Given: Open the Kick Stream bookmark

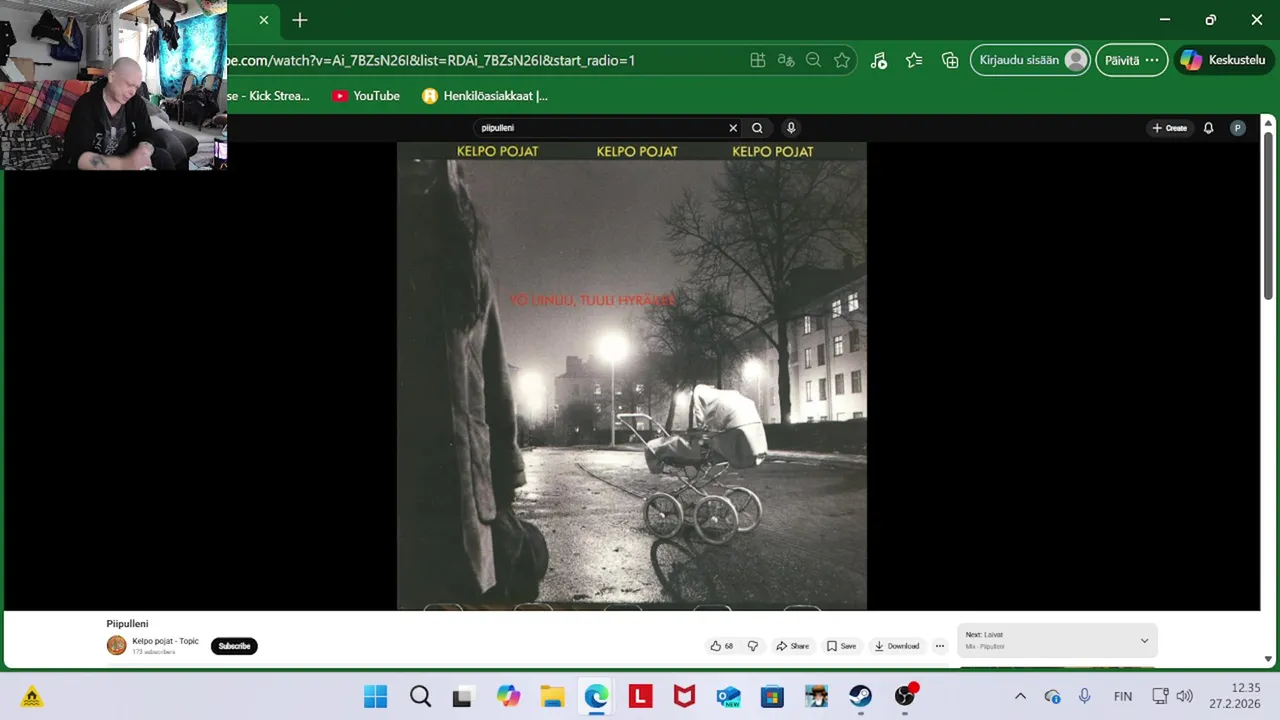Looking at the screenshot, I should click(x=268, y=96).
